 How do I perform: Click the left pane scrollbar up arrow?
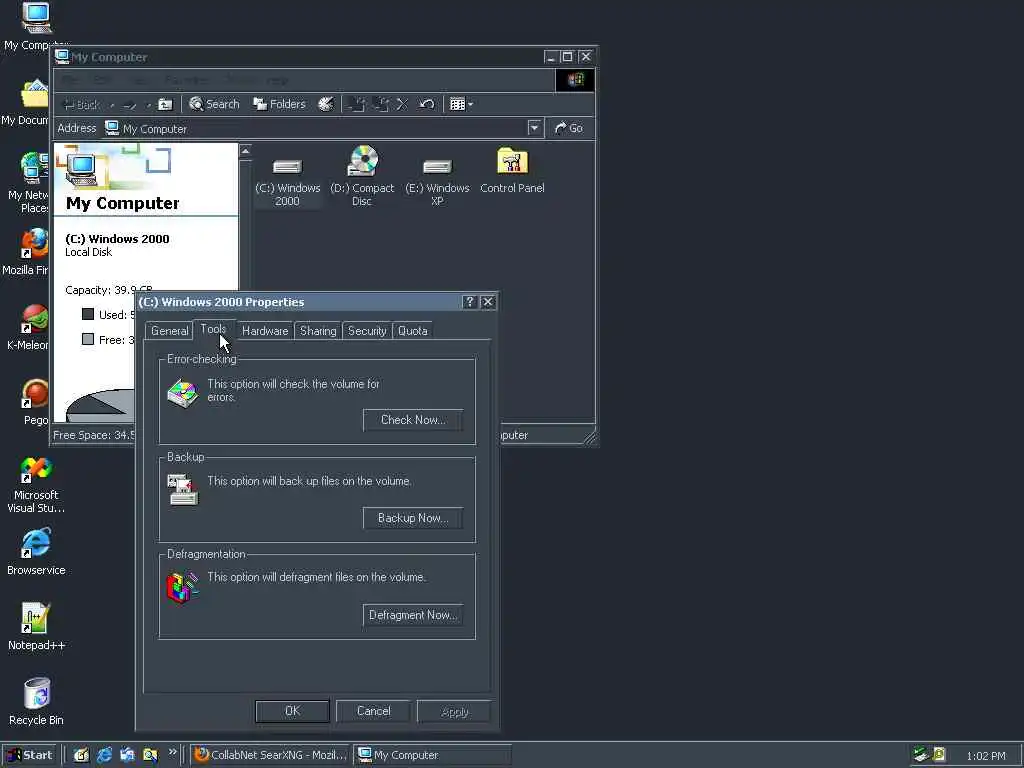pyautogui.click(x=246, y=152)
